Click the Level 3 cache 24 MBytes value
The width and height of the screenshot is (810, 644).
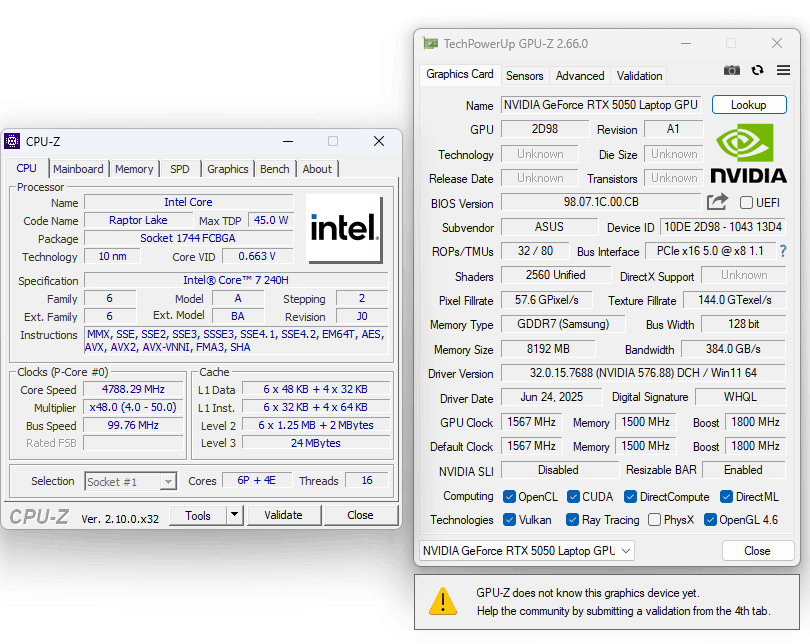tap(316, 443)
